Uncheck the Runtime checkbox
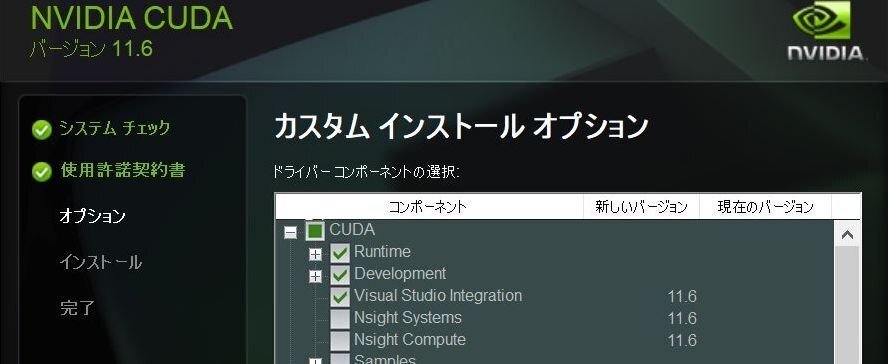This screenshot has height=364, width=888. 340,253
